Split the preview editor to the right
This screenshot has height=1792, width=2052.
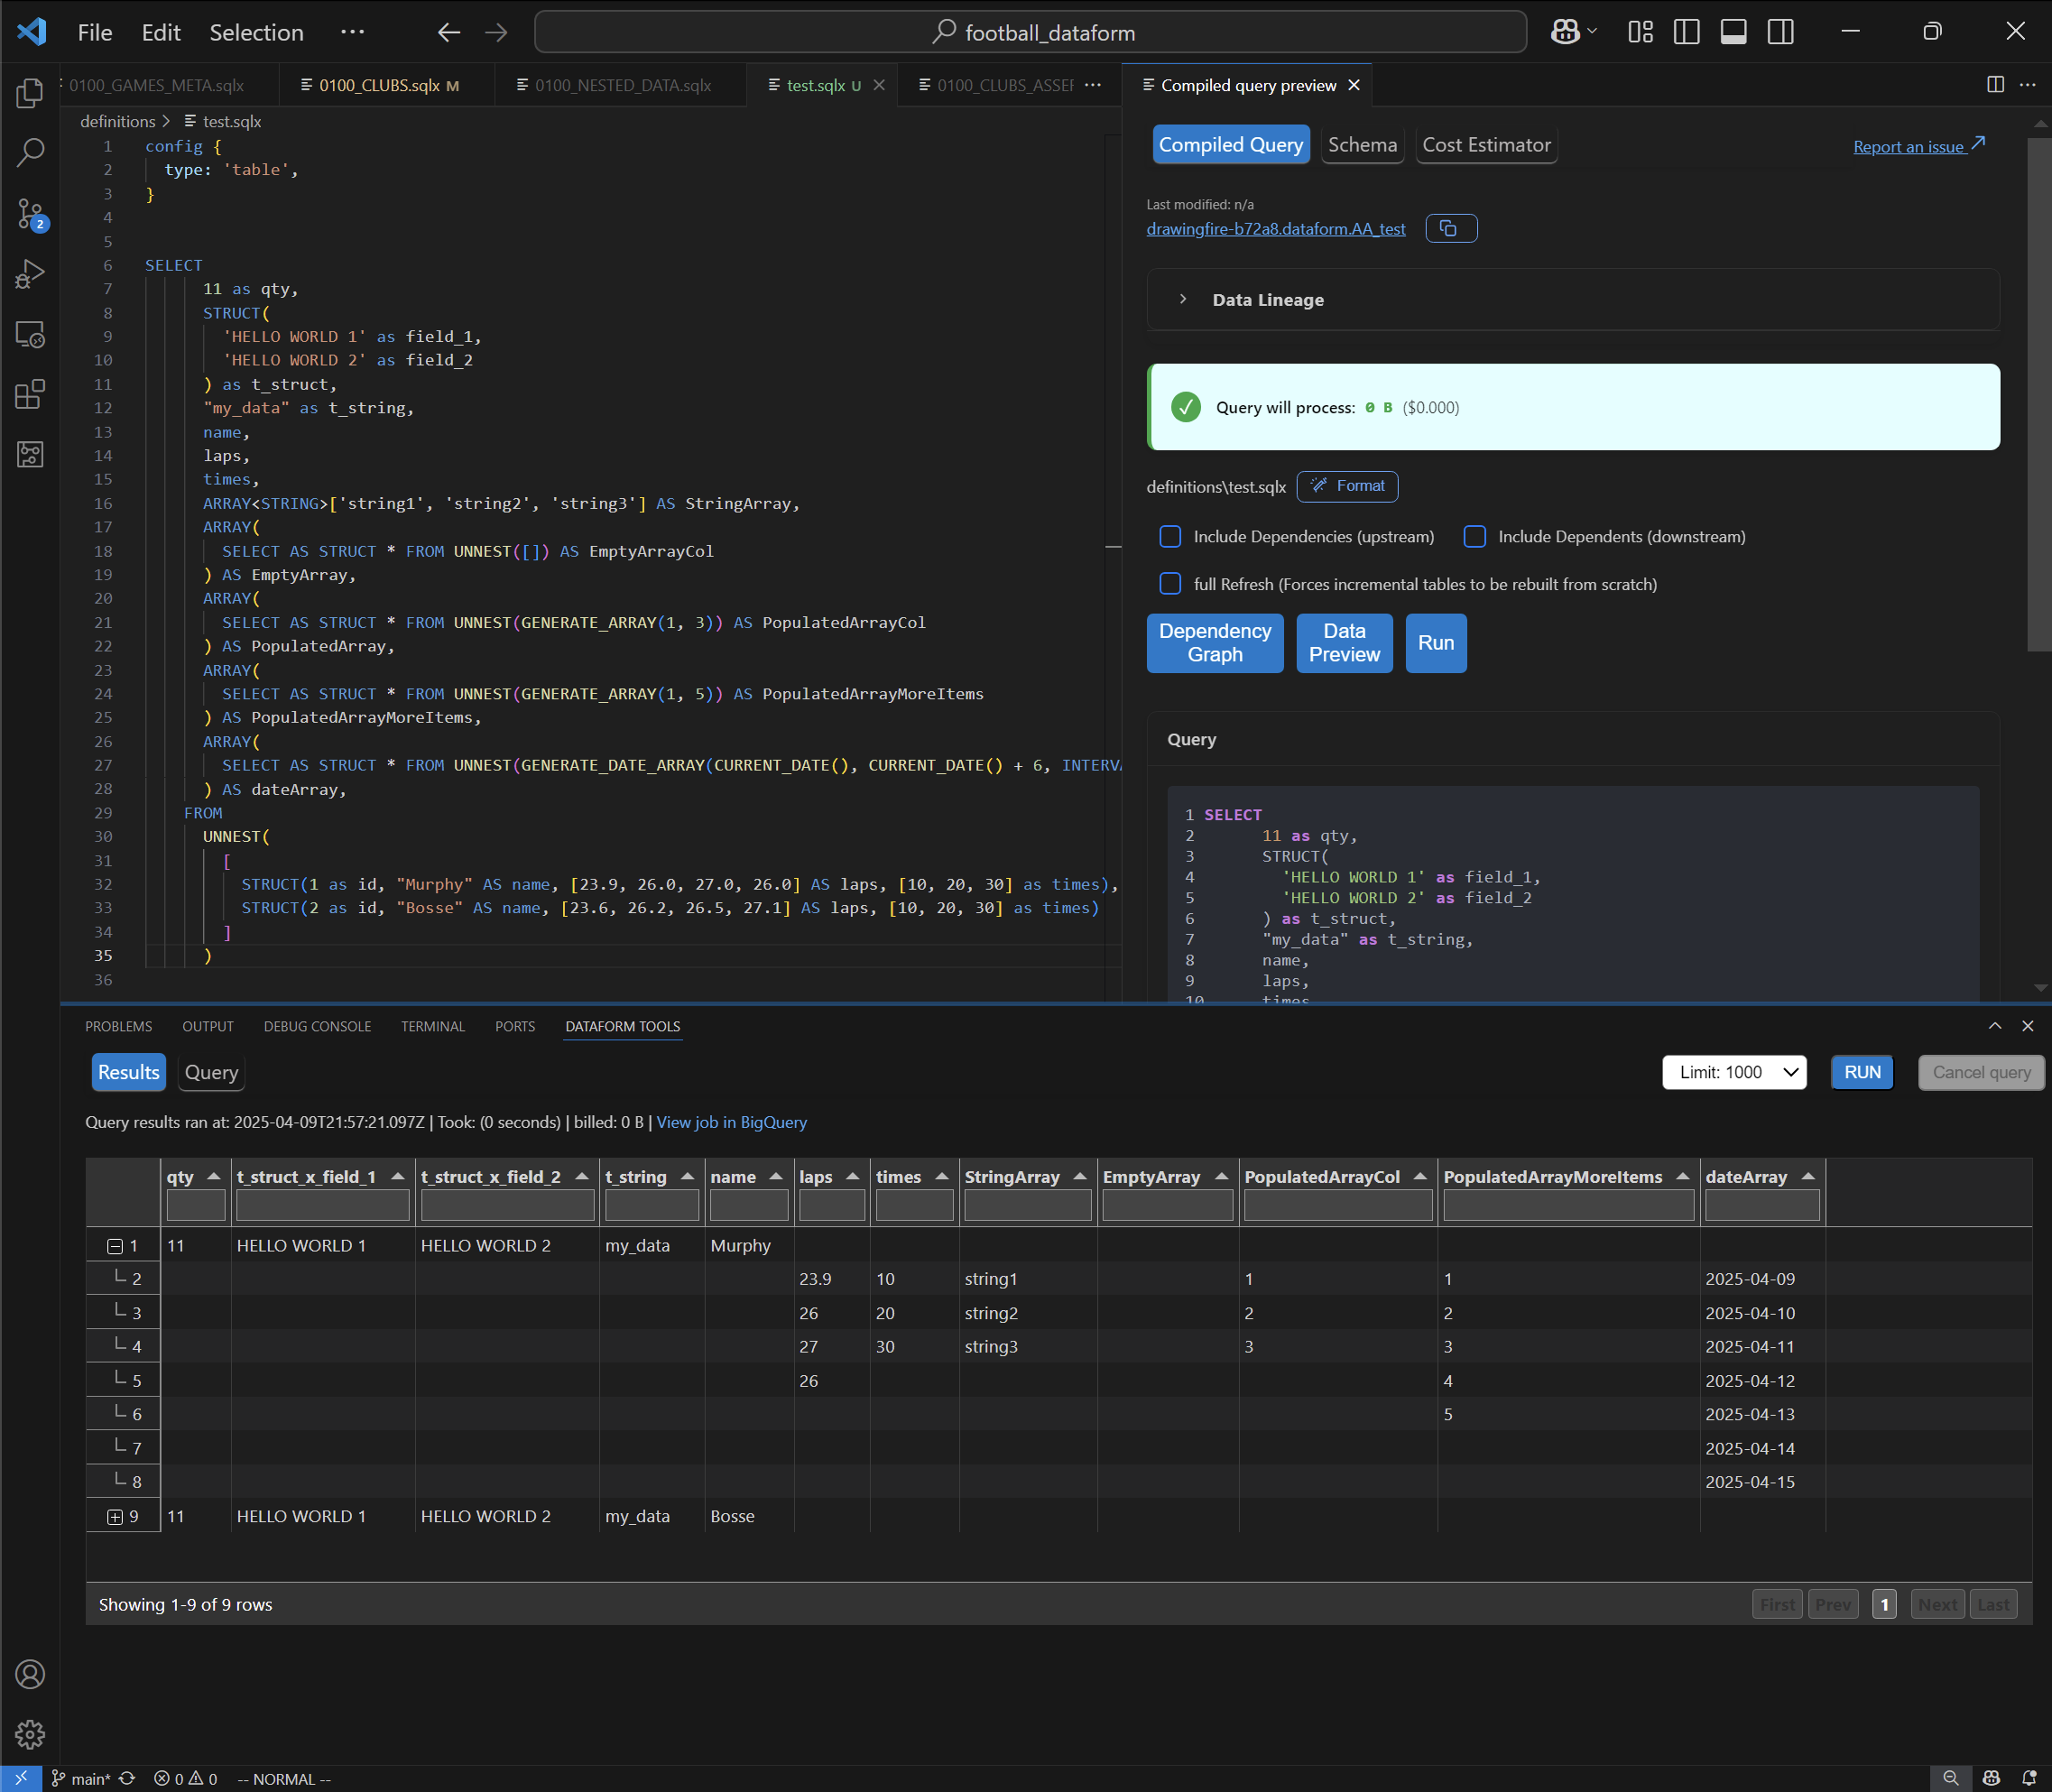click(x=1995, y=85)
